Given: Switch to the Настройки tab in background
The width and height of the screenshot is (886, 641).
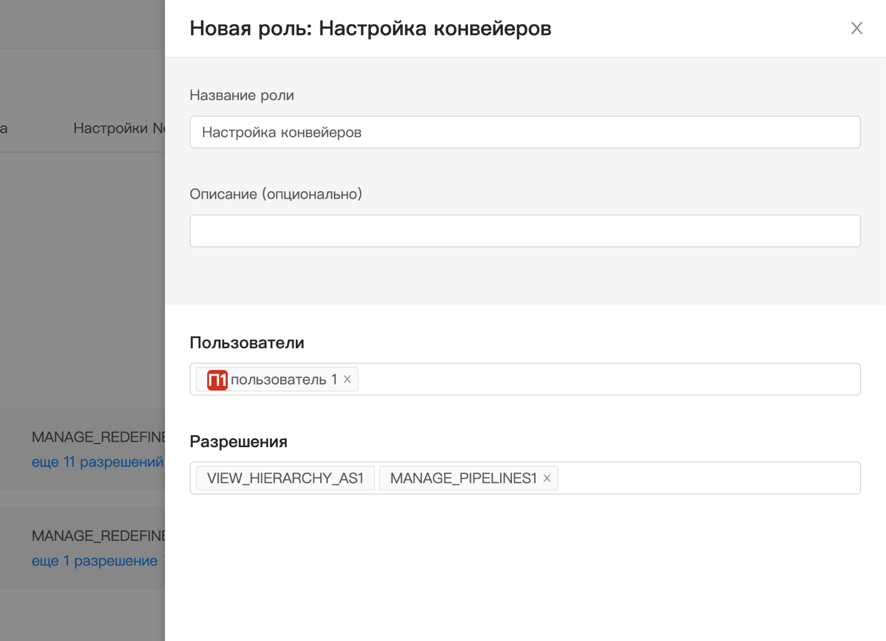Looking at the screenshot, I should pos(118,128).
